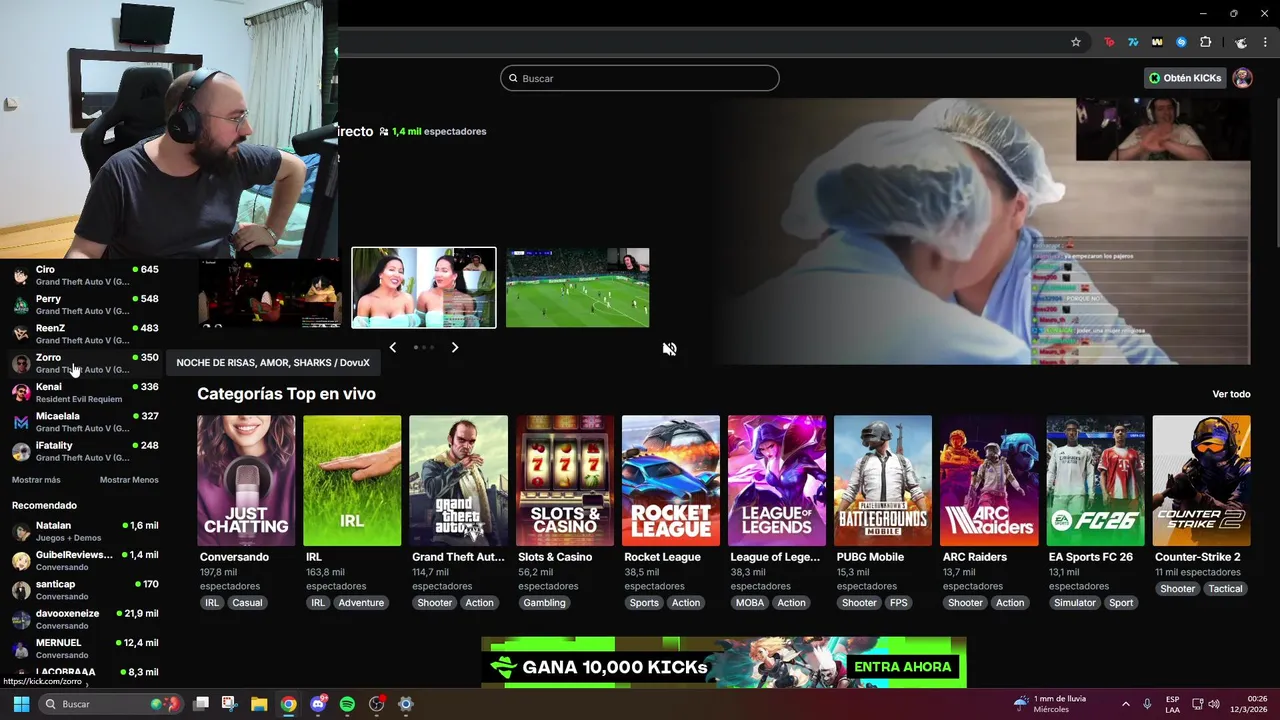The width and height of the screenshot is (1280, 720).
Task: Focus the Kick Buscar search field
Action: 640,78
